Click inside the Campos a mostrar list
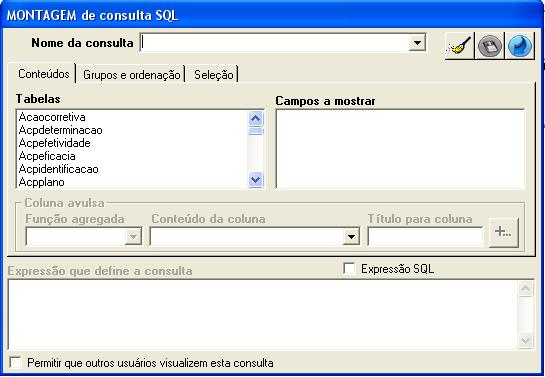 pos(400,149)
